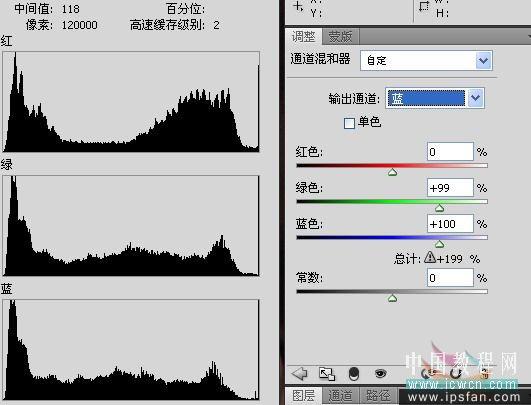
Task: Click the 蓝色 slider handle
Action: coord(440,244)
